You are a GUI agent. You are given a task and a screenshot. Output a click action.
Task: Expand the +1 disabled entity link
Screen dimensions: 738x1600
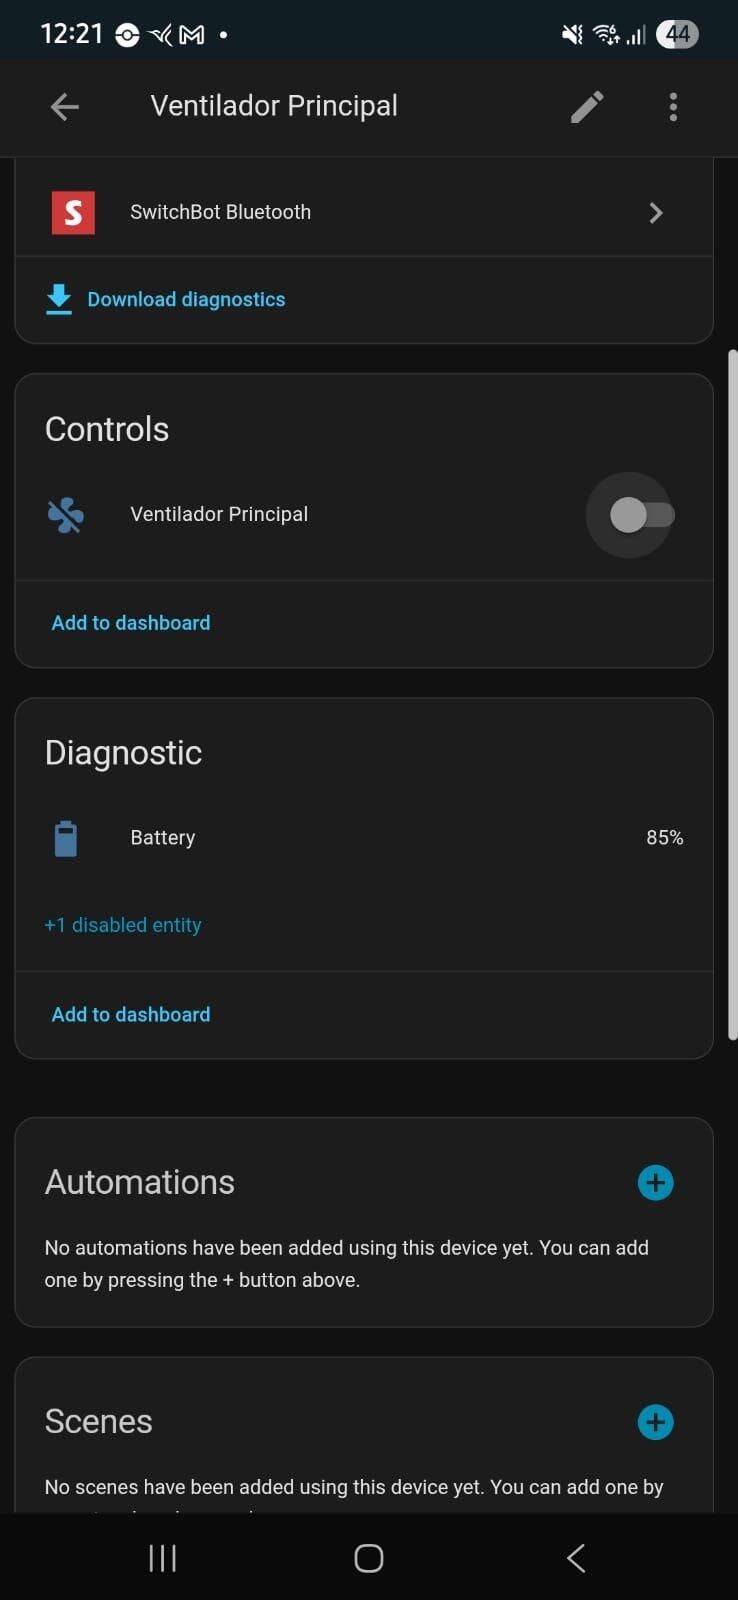tap(123, 925)
